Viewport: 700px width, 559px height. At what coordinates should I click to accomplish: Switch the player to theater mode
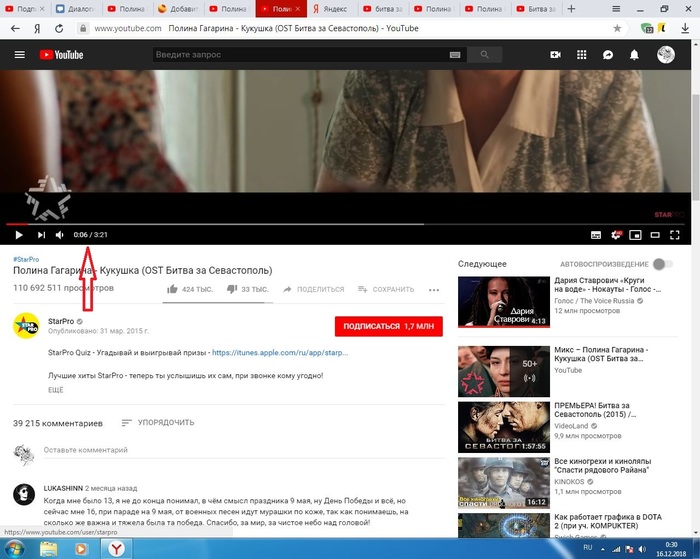[x=654, y=235]
